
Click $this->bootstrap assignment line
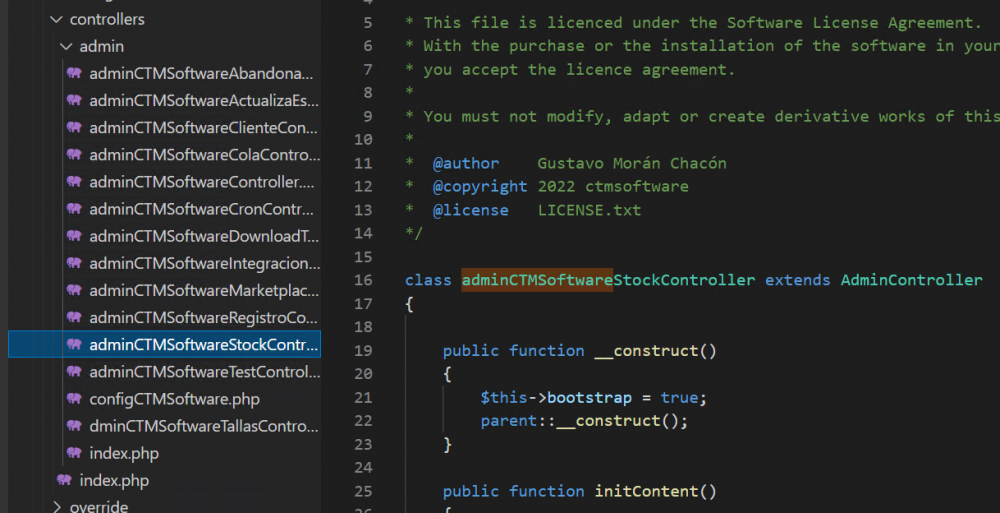(594, 398)
